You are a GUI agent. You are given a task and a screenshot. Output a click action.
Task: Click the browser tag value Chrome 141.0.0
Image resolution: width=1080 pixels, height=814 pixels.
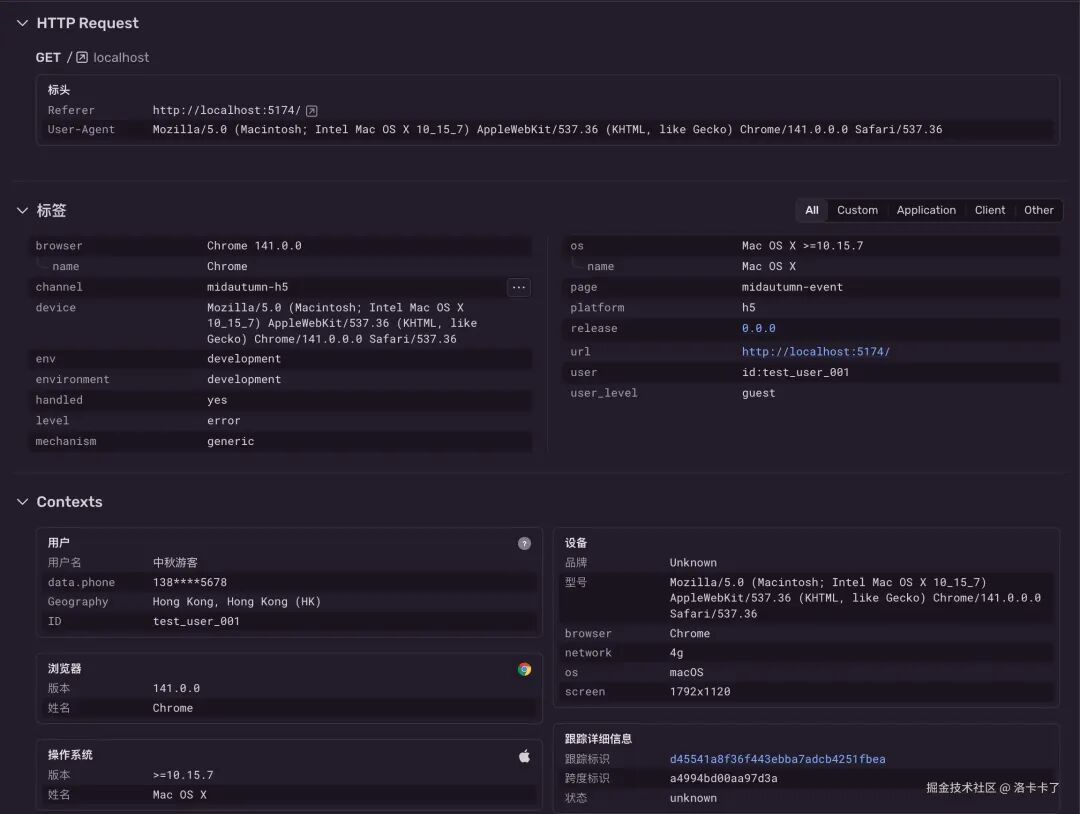pyautogui.click(x=254, y=246)
